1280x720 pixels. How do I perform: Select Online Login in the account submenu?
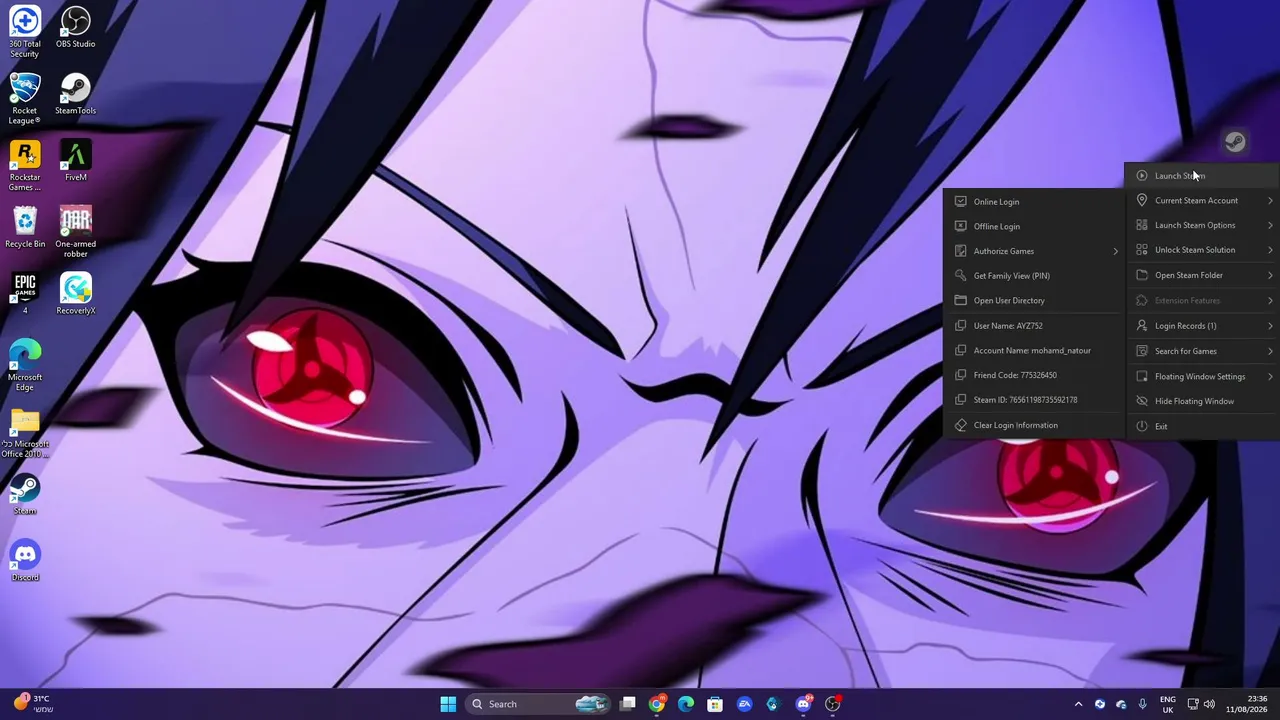pyautogui.click(x=1033, y=201)
